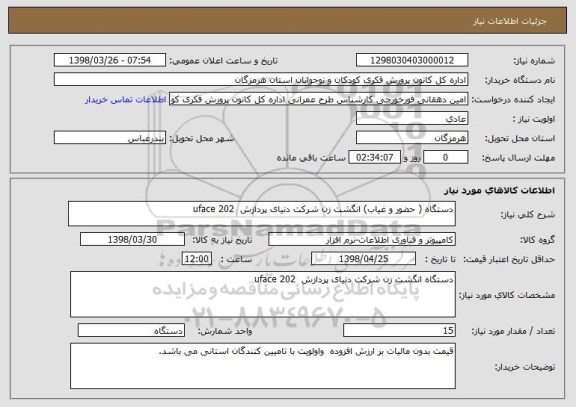The width and height of the screenshot is (576, 407).
Task: Click the price validity date field 1398/04/25
Action: pyautogui.click(x=363, y=259)
